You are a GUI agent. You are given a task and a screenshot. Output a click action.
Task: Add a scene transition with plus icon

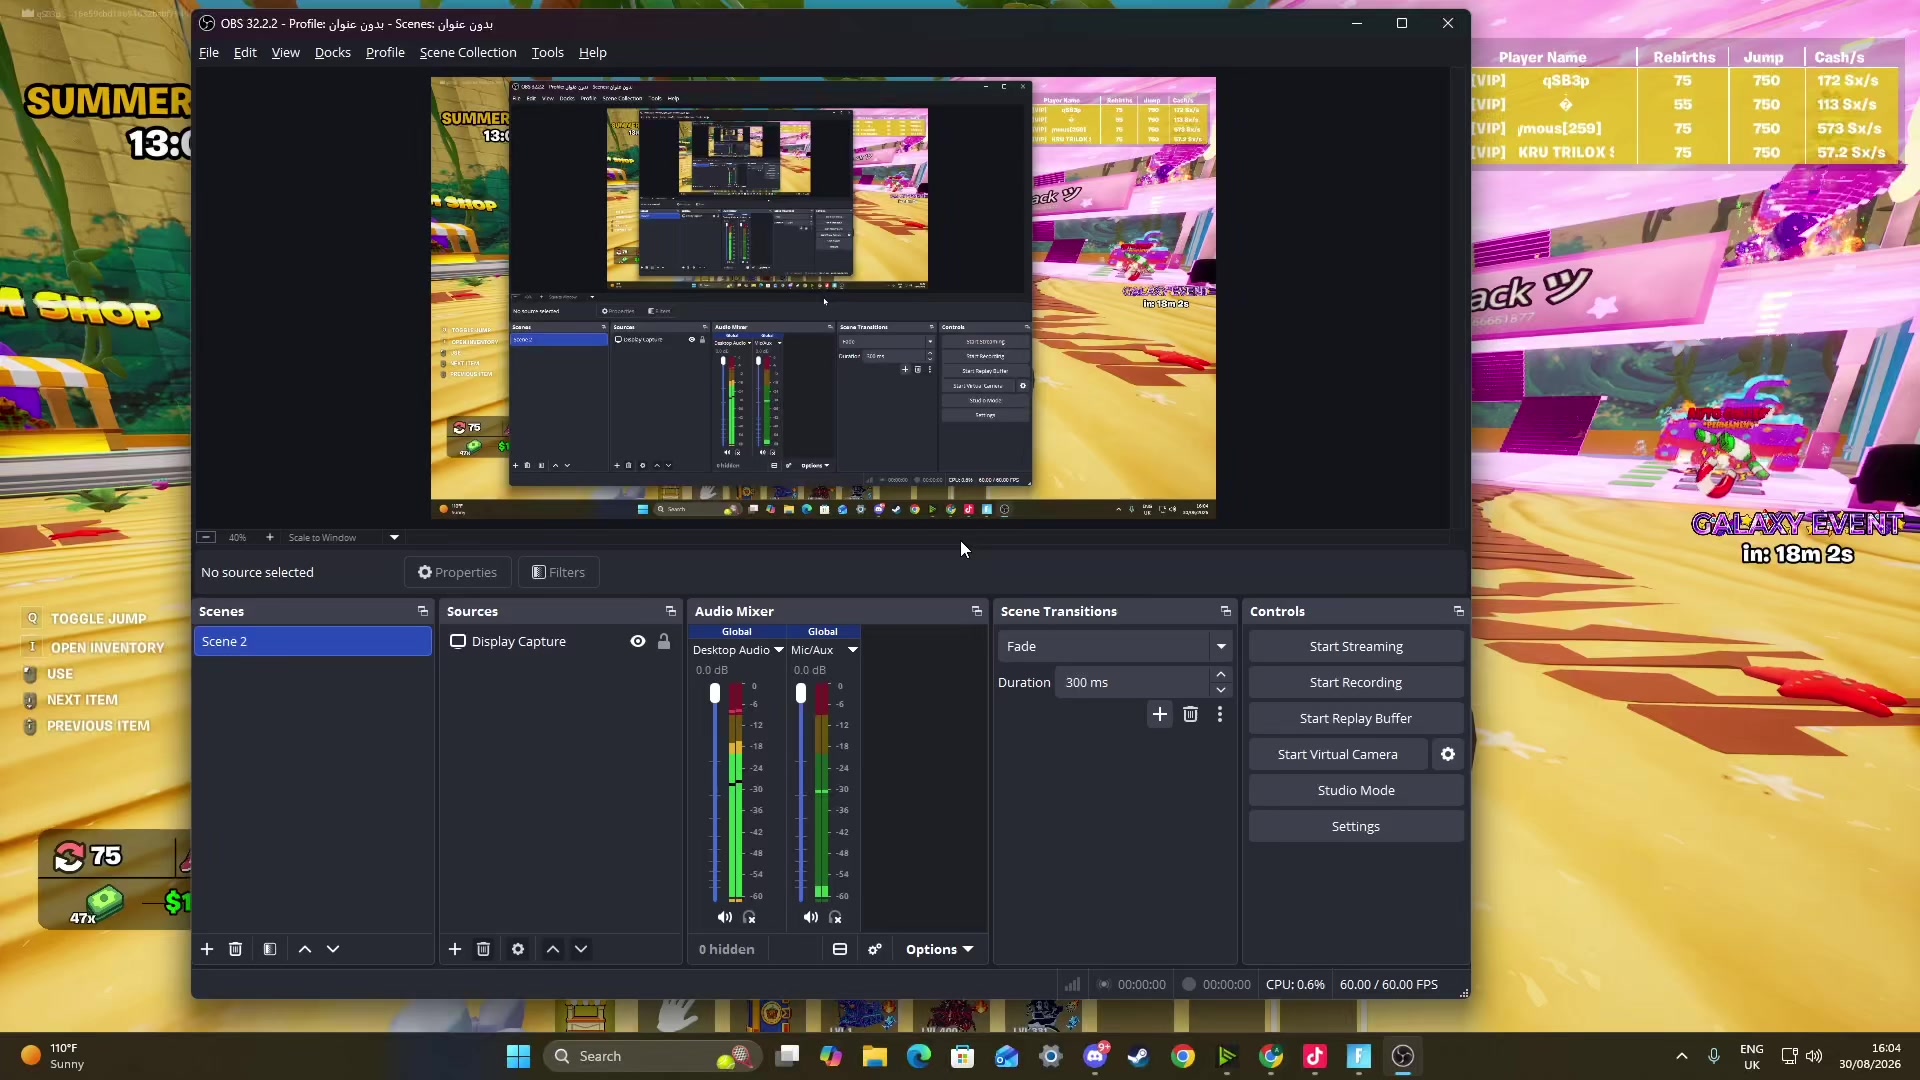[1160, 714]
